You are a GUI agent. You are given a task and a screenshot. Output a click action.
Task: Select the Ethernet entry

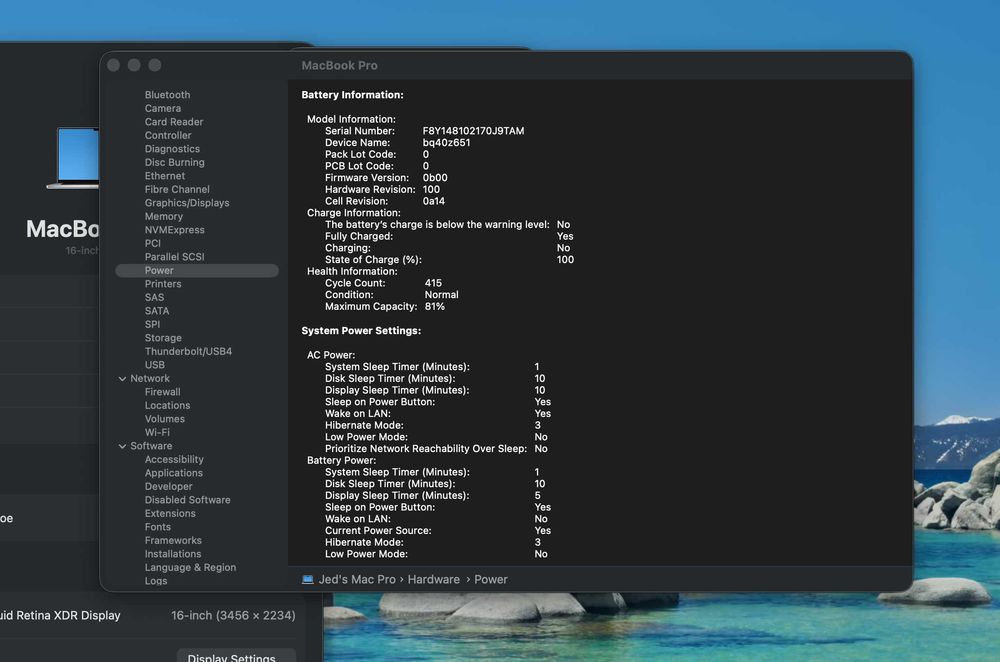(x=165, y=176)
